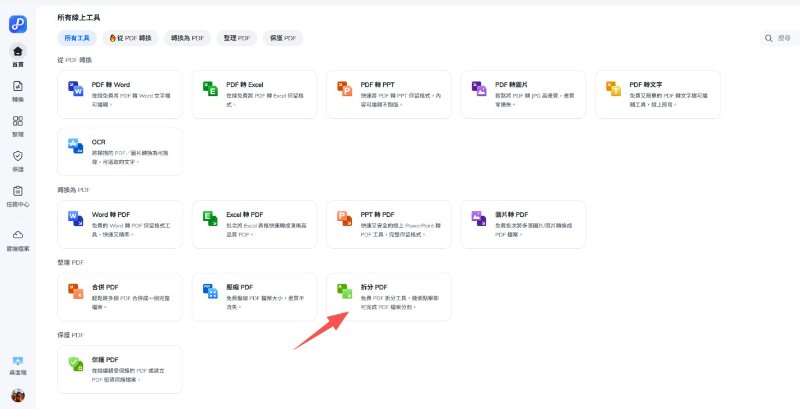Open the user avatar profile

18,395
